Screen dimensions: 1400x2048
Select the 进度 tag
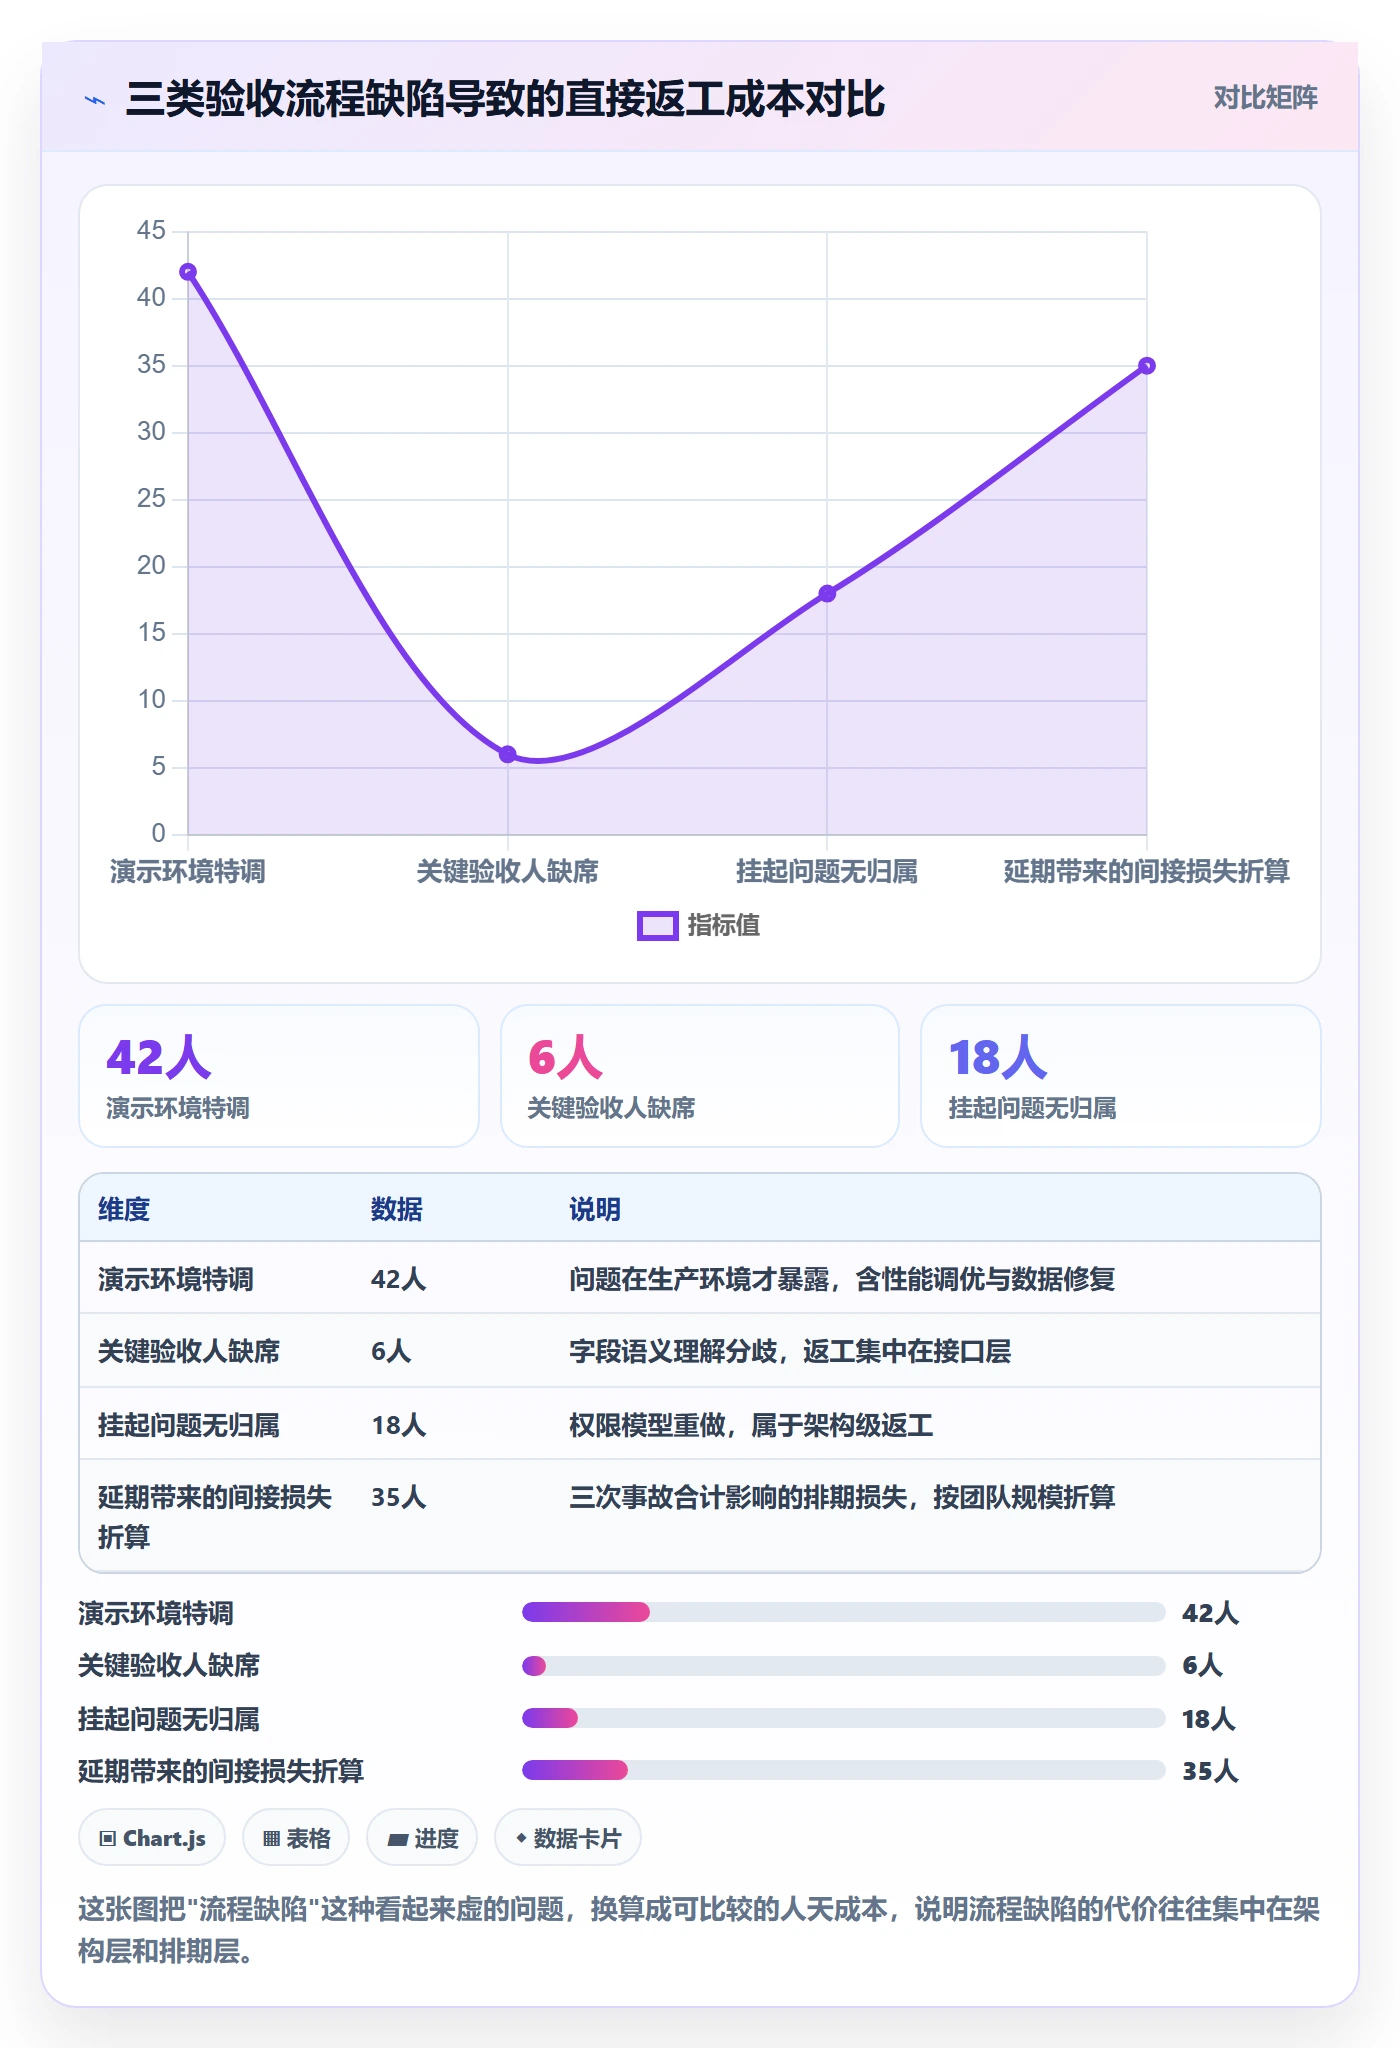[422, 1838]
